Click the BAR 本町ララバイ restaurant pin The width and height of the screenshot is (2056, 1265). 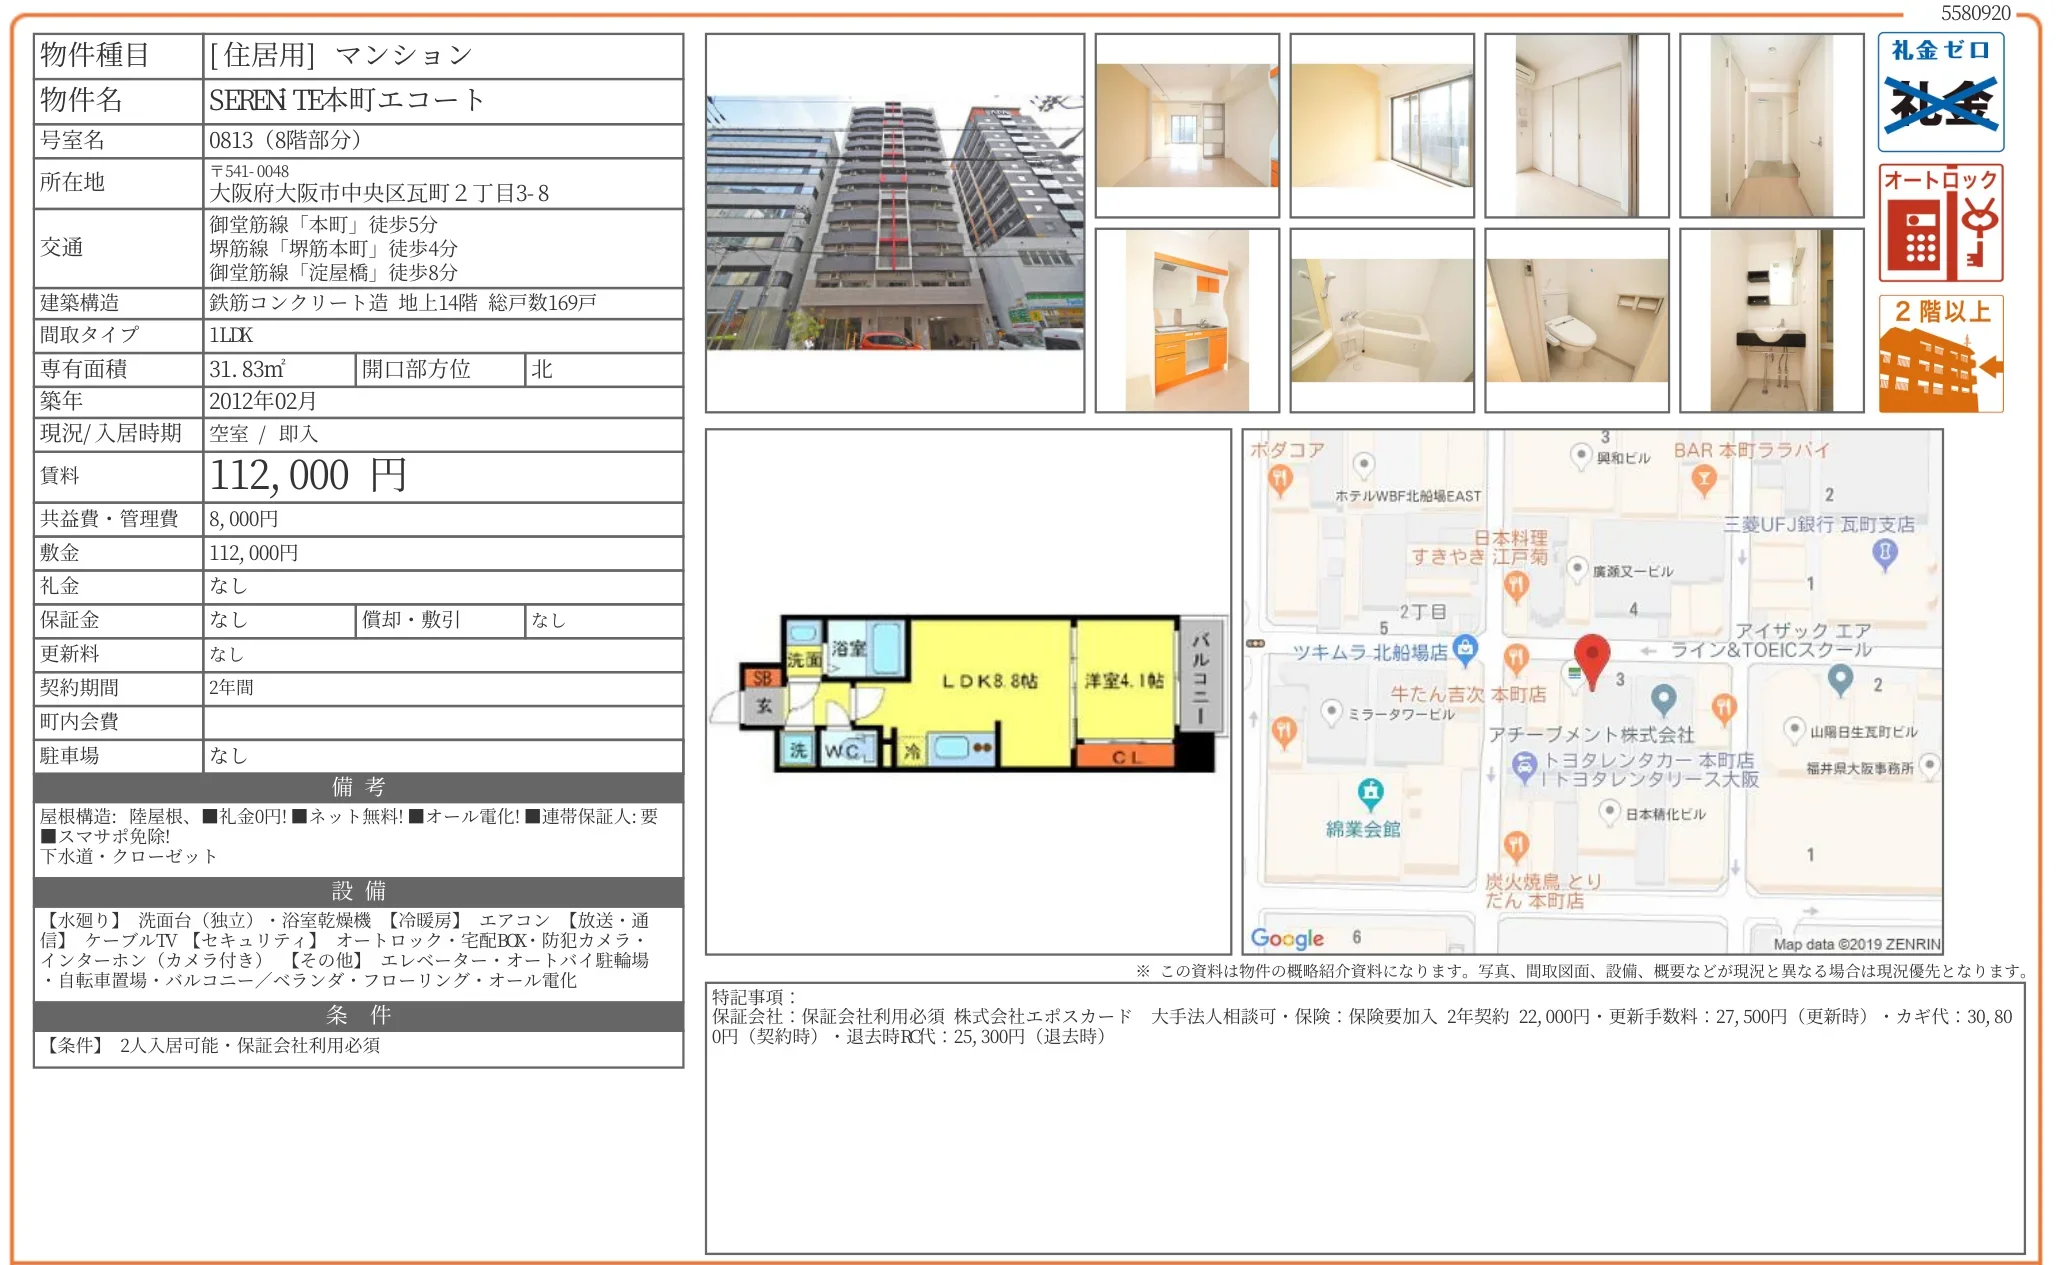coord(1704,479)
